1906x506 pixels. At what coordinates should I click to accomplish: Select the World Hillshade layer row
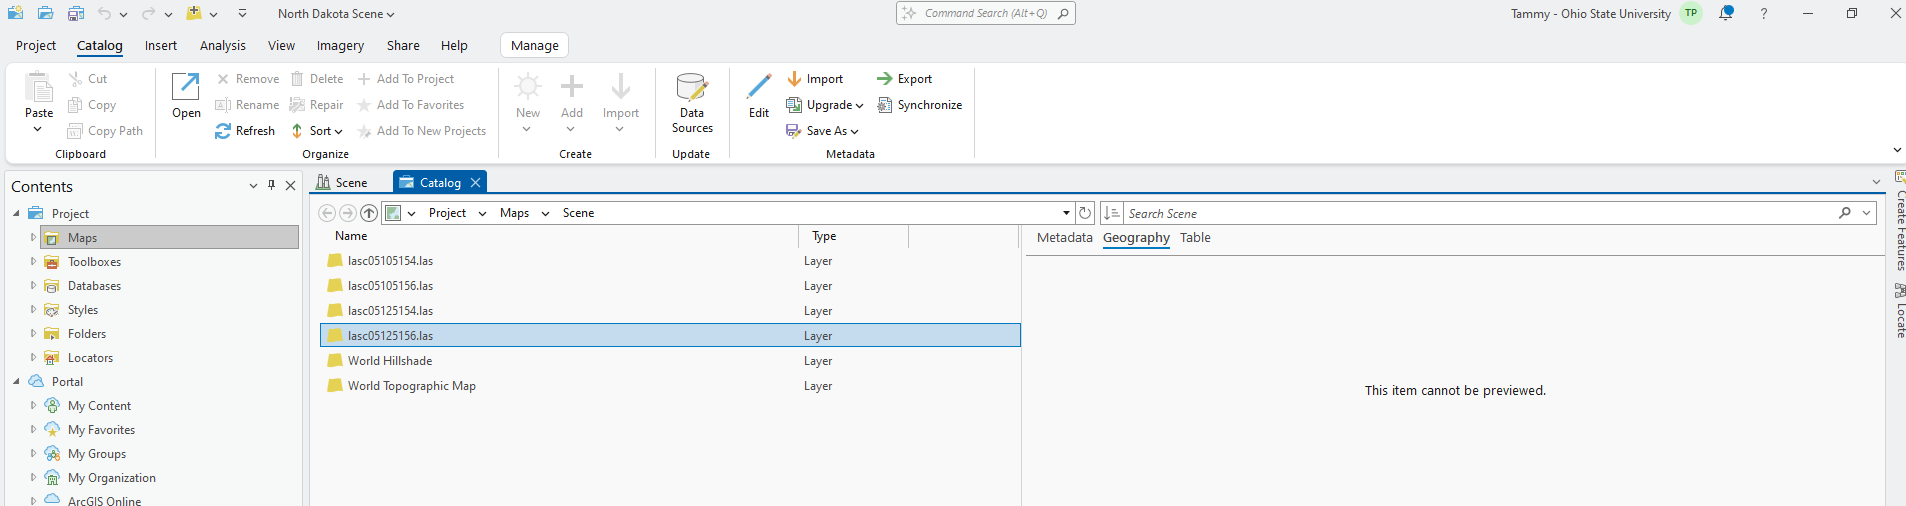[x=390, y=361]
